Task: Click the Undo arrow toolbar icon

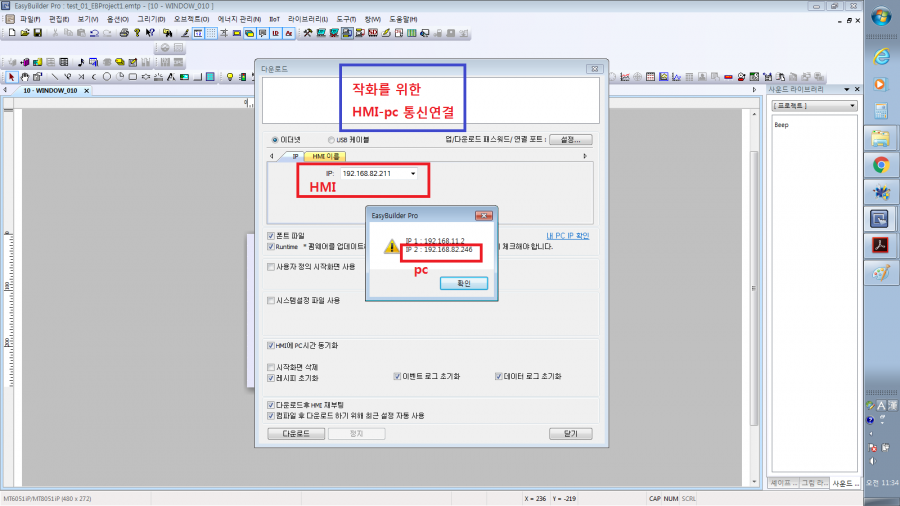Action: click(94, 33)
